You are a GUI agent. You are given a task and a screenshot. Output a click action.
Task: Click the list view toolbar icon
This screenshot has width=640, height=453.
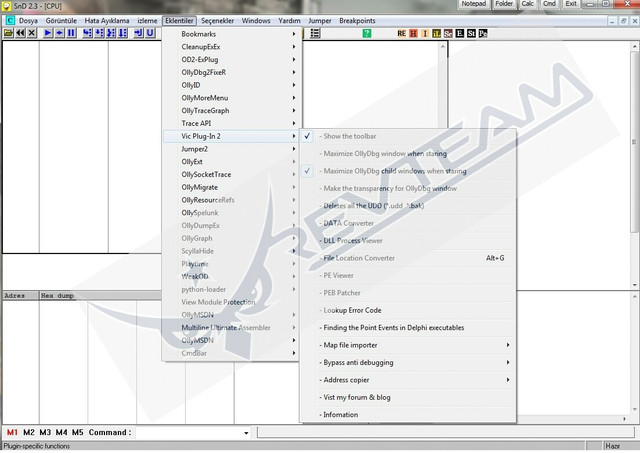point(315,33)
